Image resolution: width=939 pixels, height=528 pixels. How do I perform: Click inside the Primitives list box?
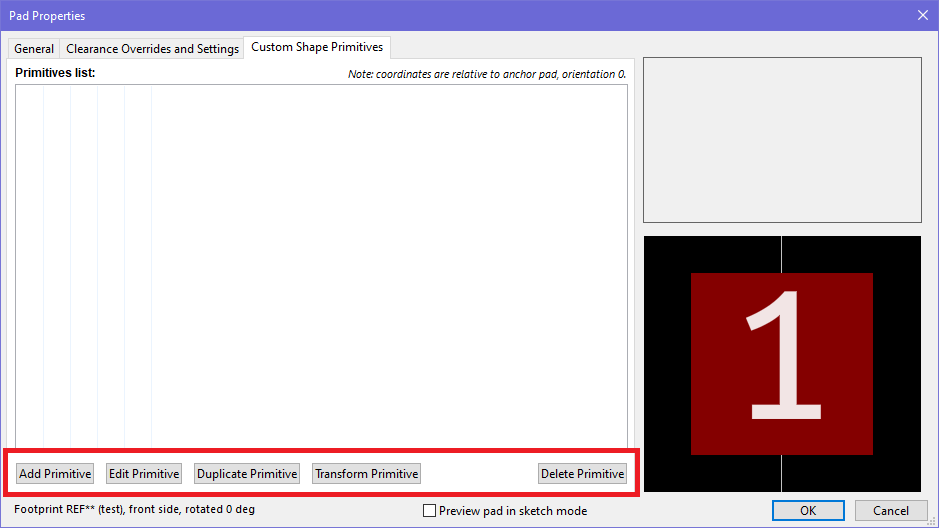(322, 266)
